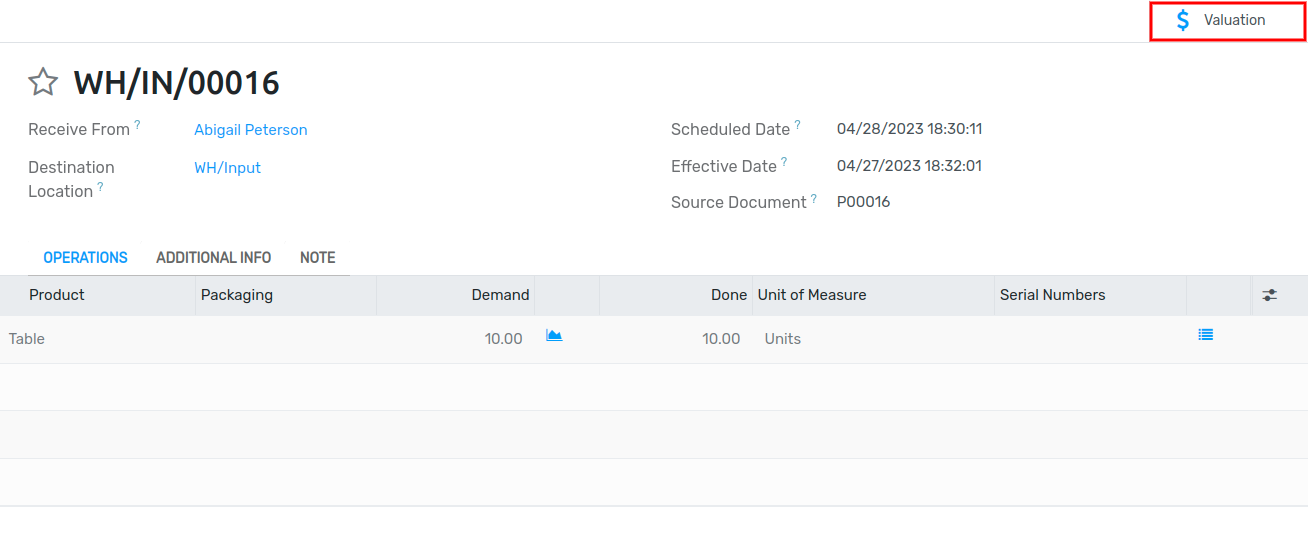Open the optional columns settings icon
The height and width of the screenshot is (550, 1308).
[1270, 295]
